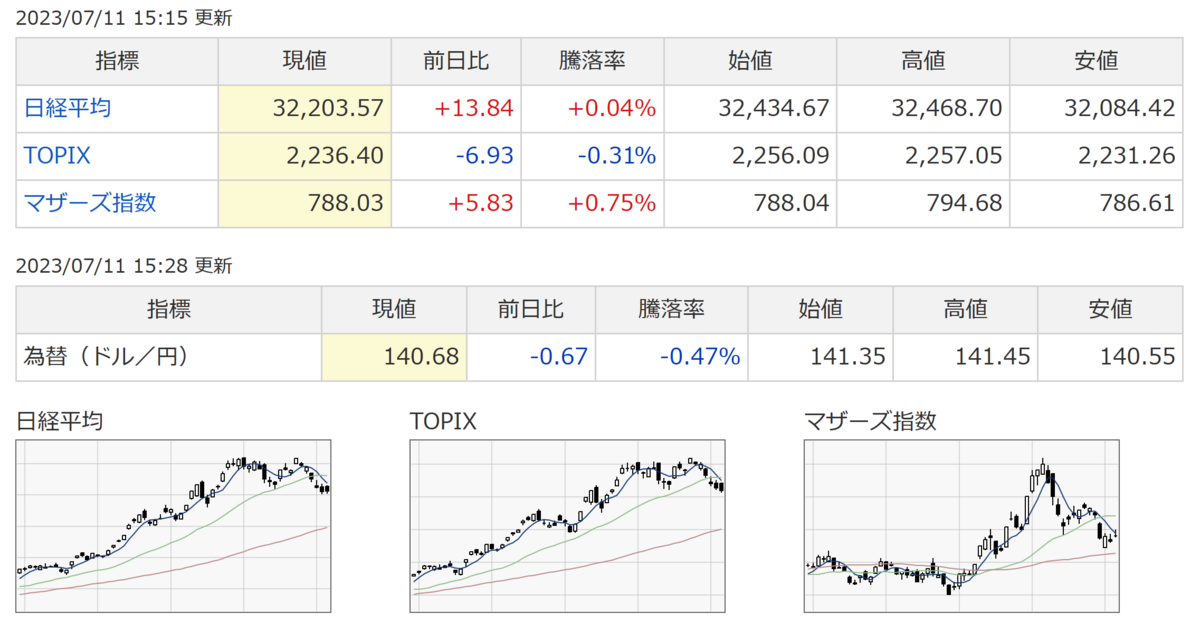Select the マザーズ current value 788.03

point(349,204)
